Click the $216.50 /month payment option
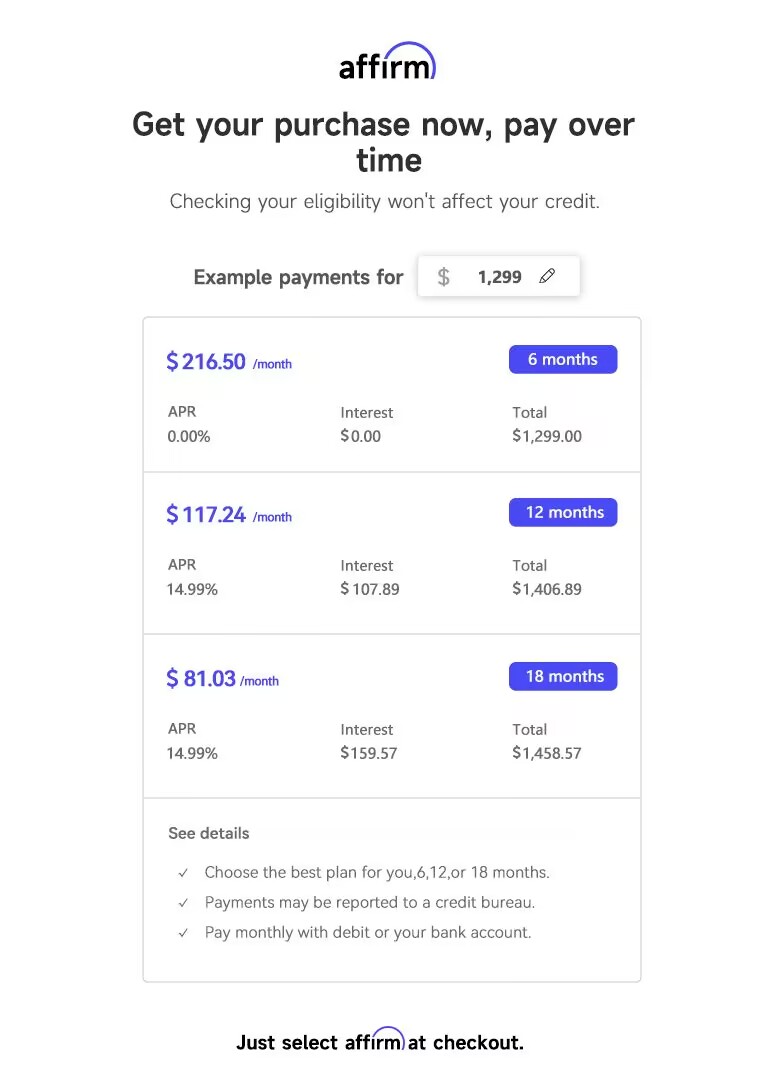The height and width of the screenshot is (1083, 768). click(229, 361)
